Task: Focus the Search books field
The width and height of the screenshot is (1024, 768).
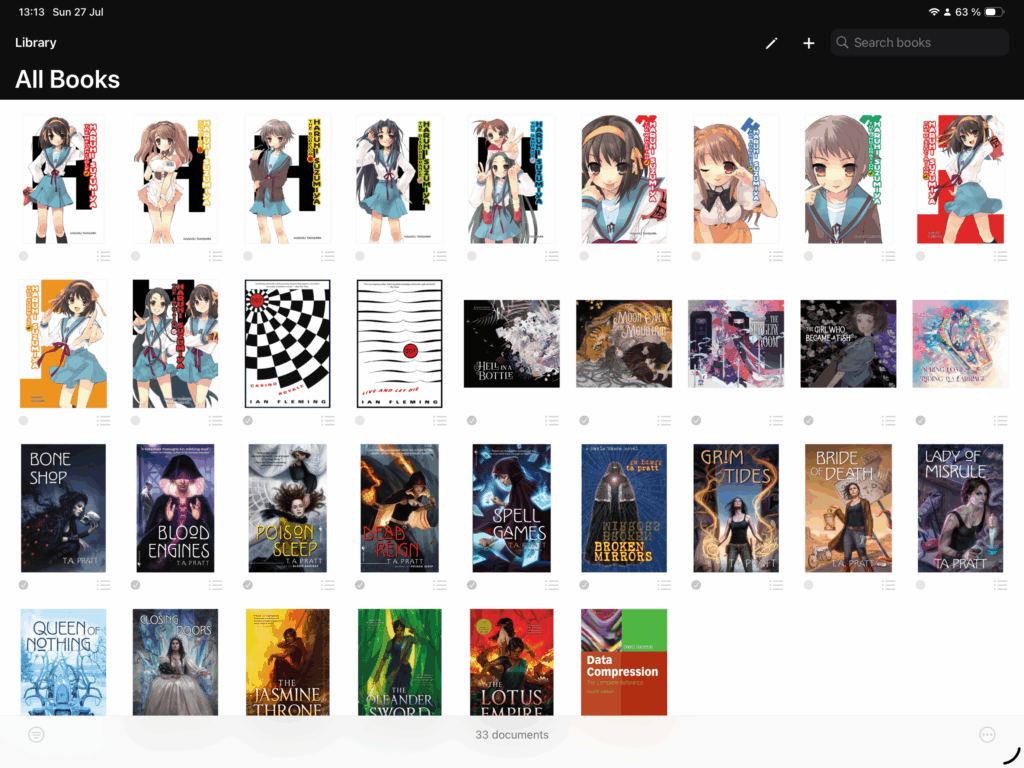Action: [x=920, y=42]
